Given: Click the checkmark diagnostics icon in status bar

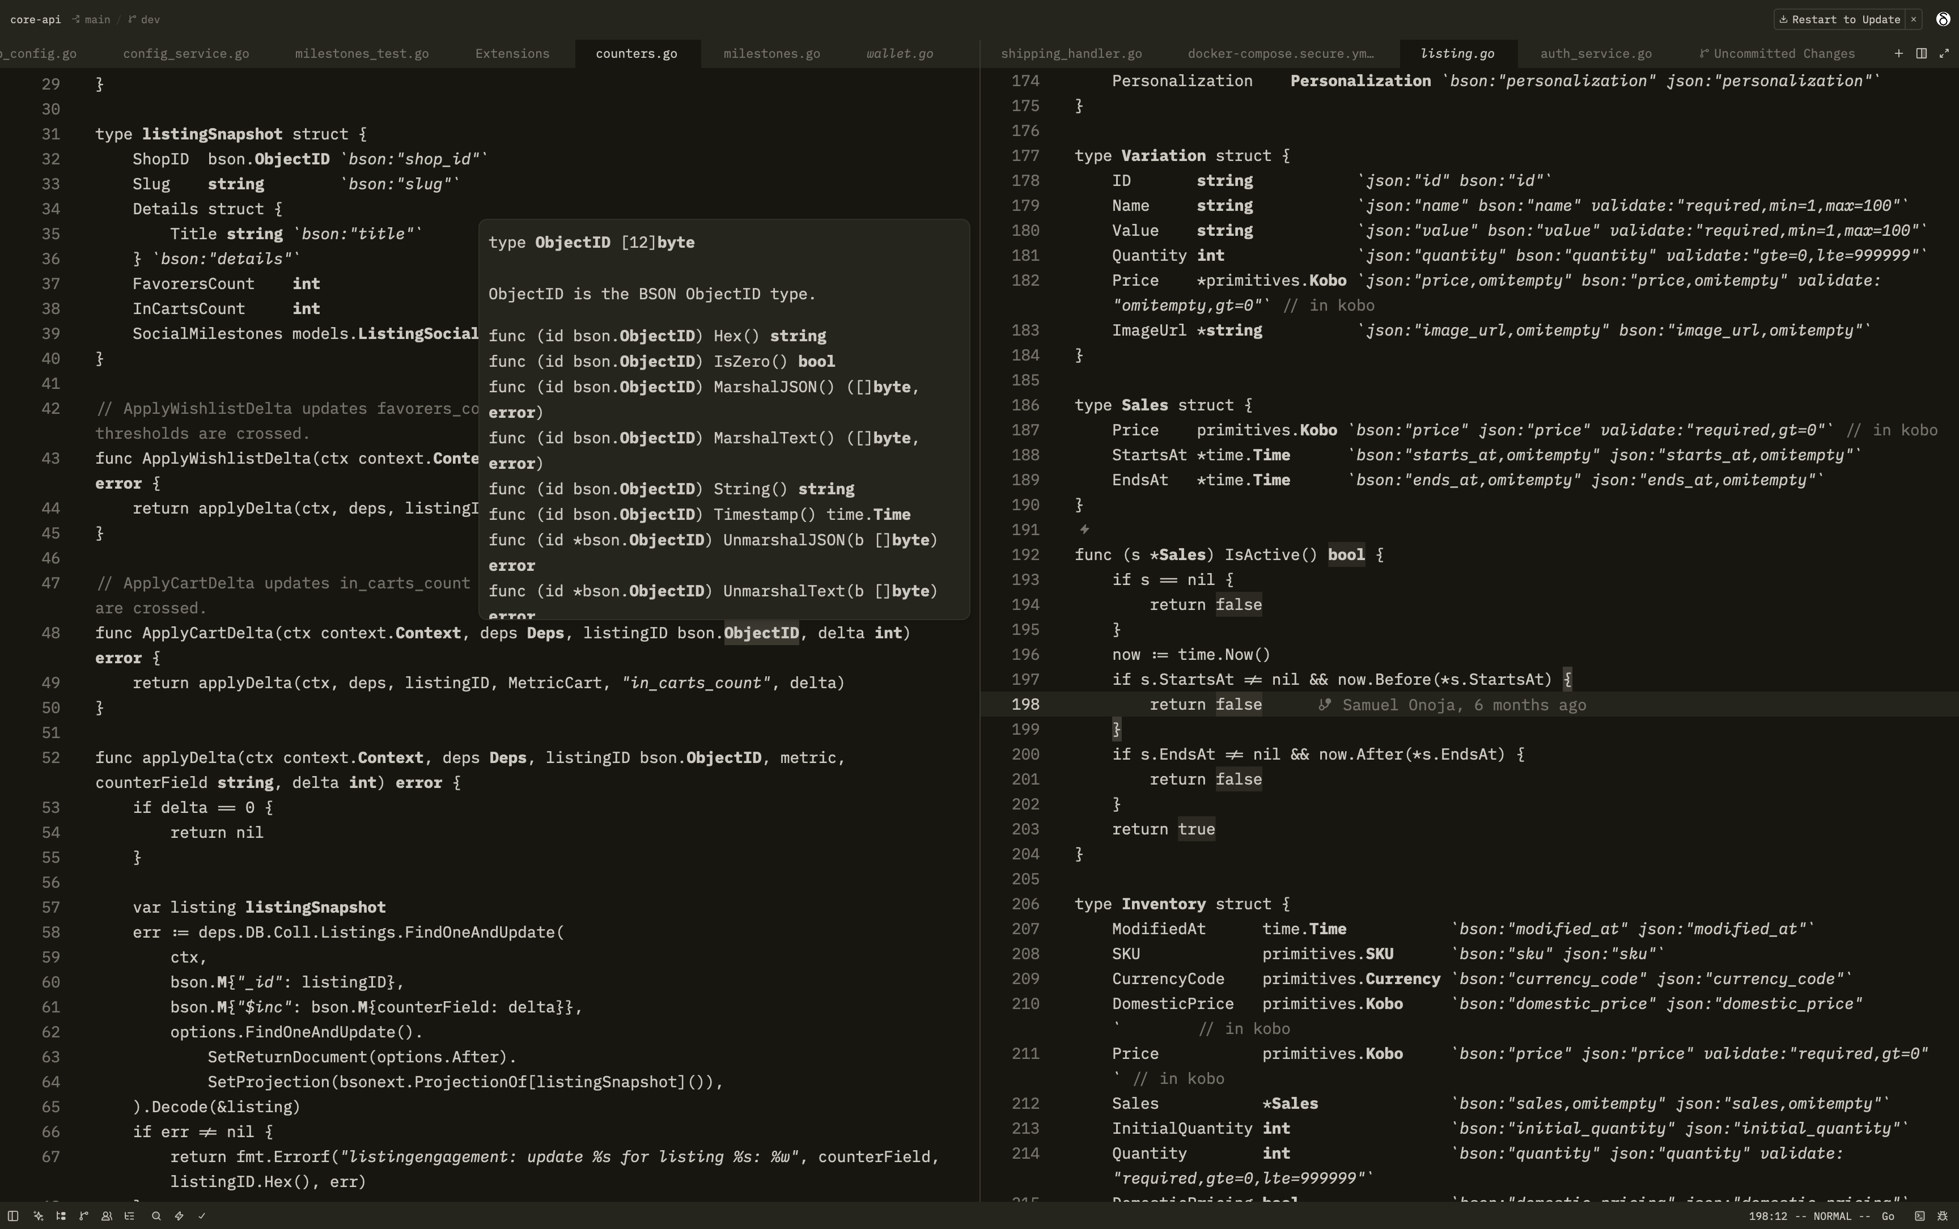Looking at the screenshot, I should click(x=202, y=1216).
